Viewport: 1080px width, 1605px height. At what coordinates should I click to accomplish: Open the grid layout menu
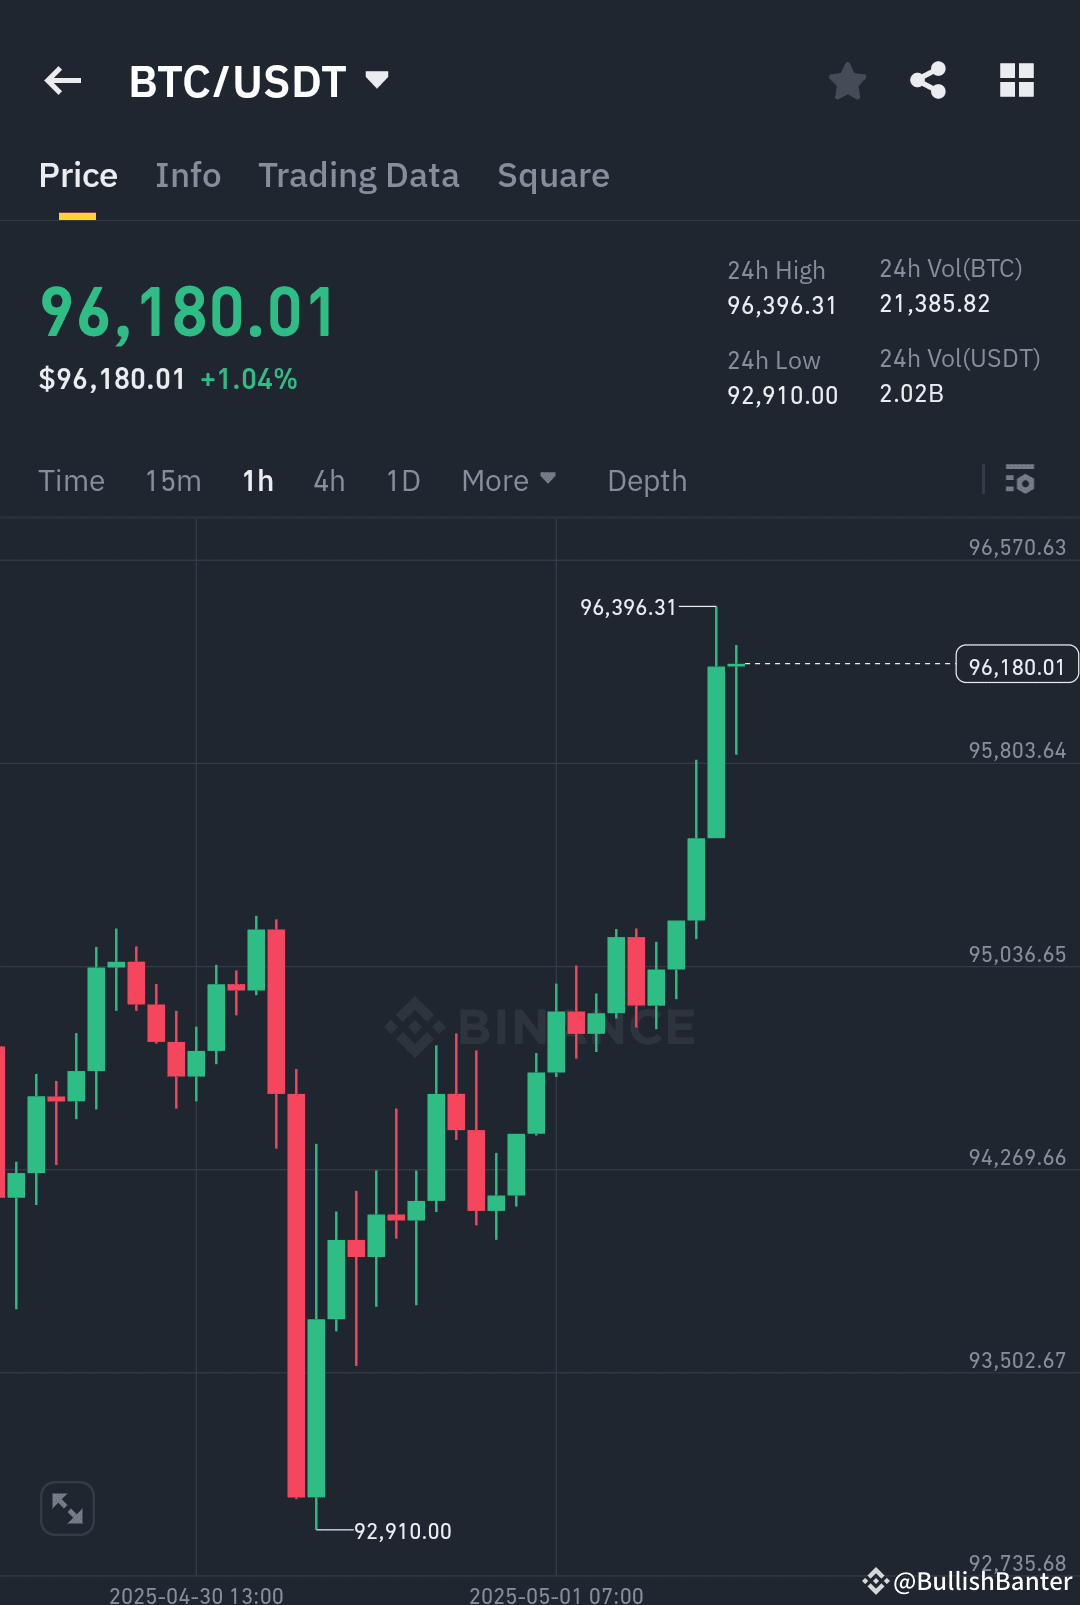coord(1017,81)
